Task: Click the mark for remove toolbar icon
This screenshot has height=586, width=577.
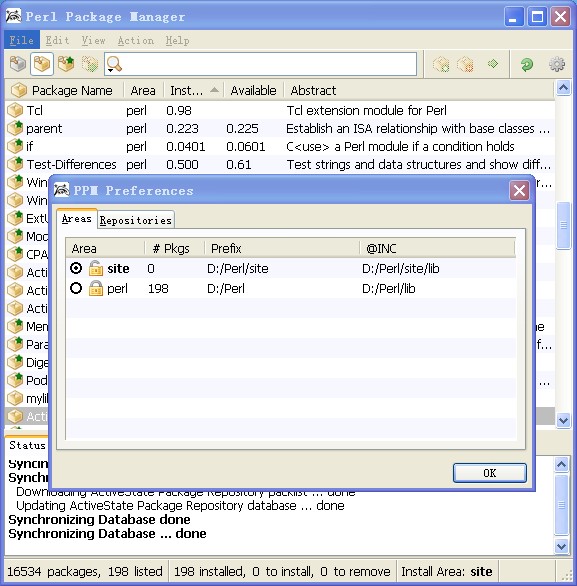Action: tap(465, 64)
